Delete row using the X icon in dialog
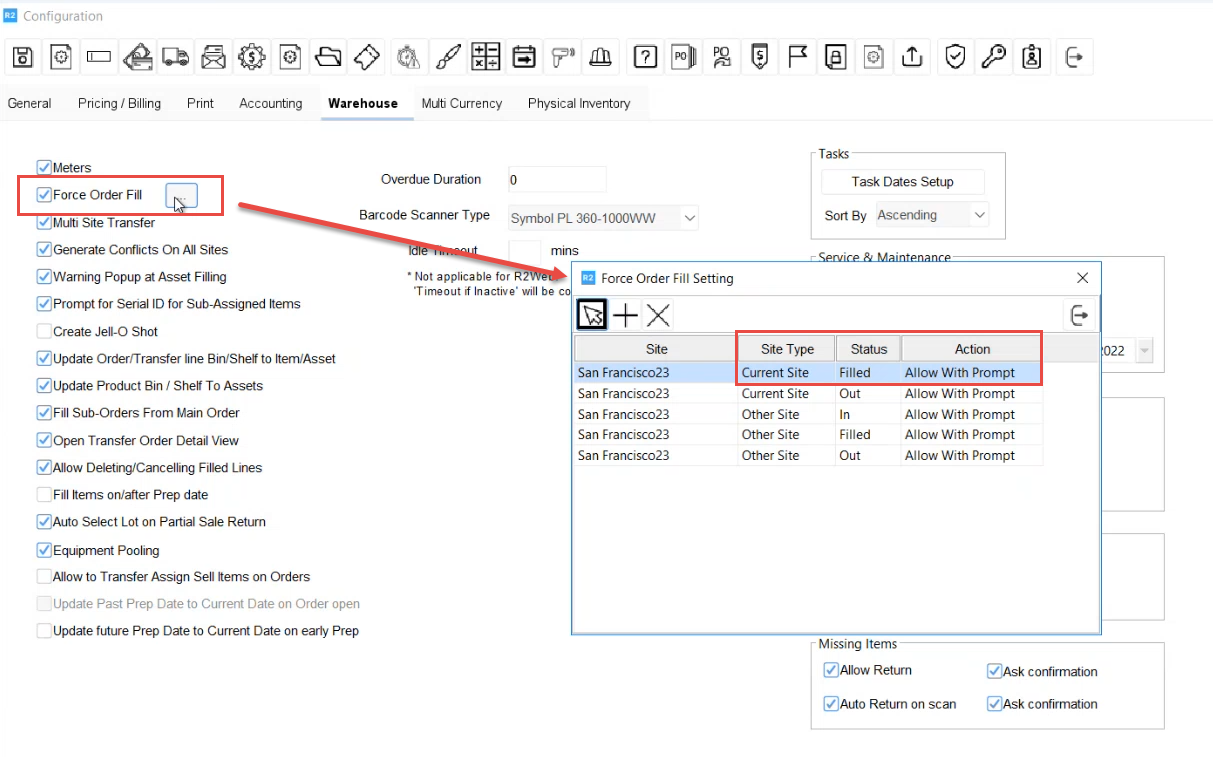1213x757 pixels. tap(658, 316)
